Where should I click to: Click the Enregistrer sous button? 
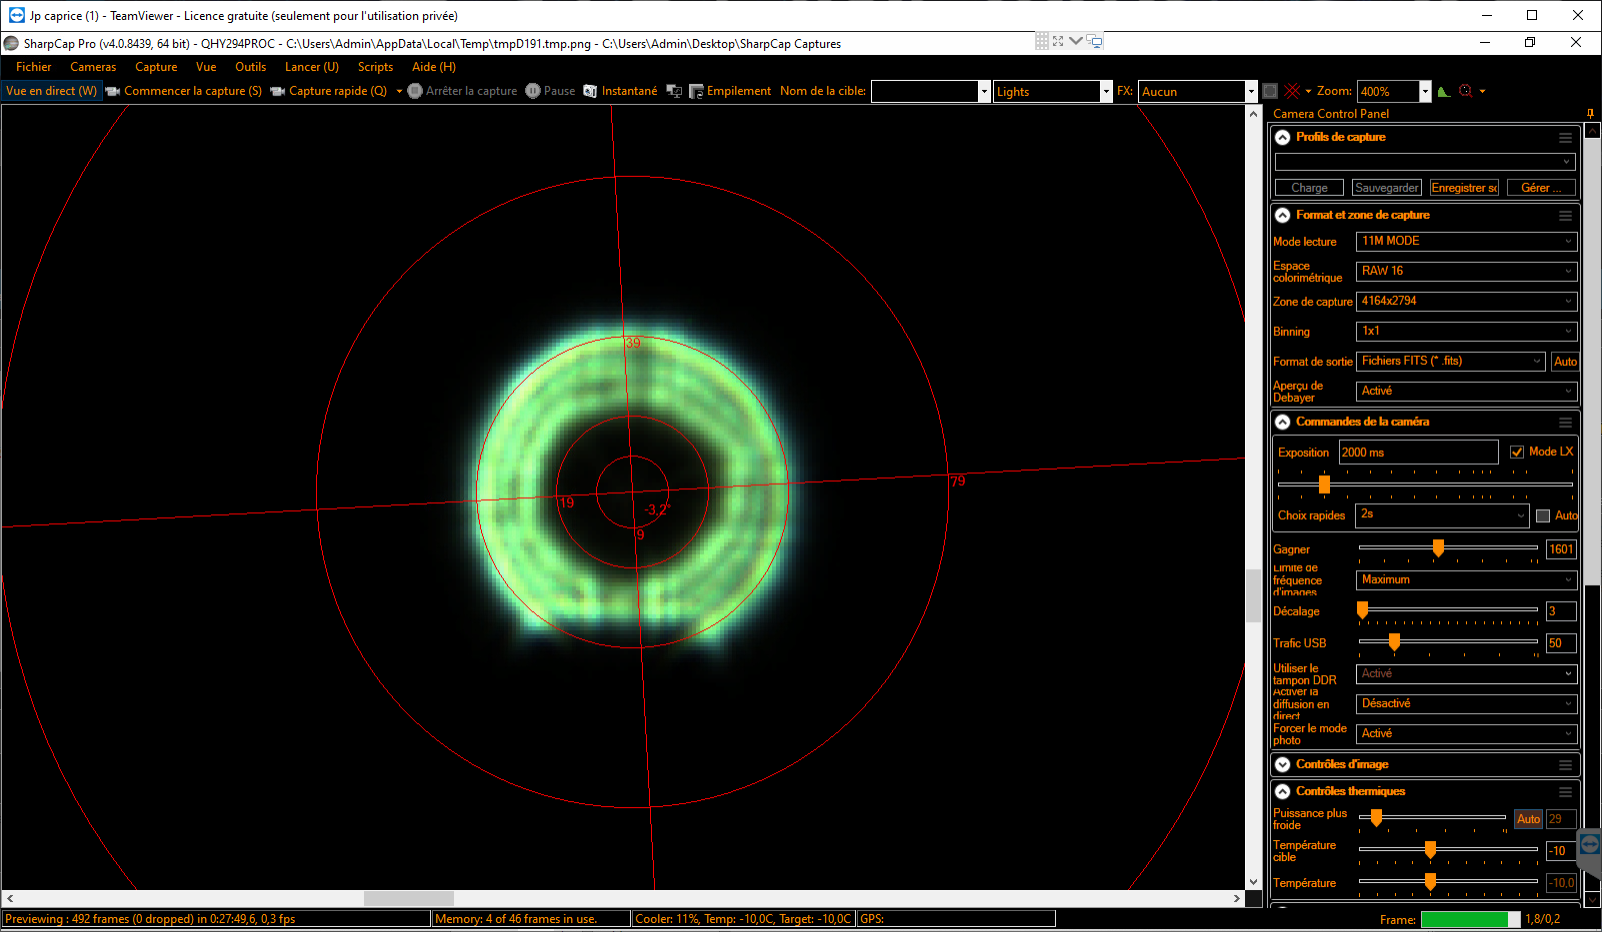[x=1464, y=188]
